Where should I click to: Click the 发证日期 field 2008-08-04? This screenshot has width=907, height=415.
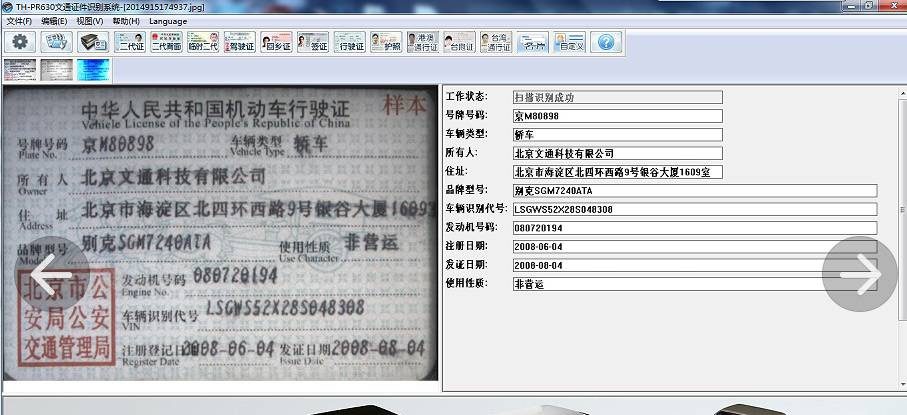click(x=695, y=266)
